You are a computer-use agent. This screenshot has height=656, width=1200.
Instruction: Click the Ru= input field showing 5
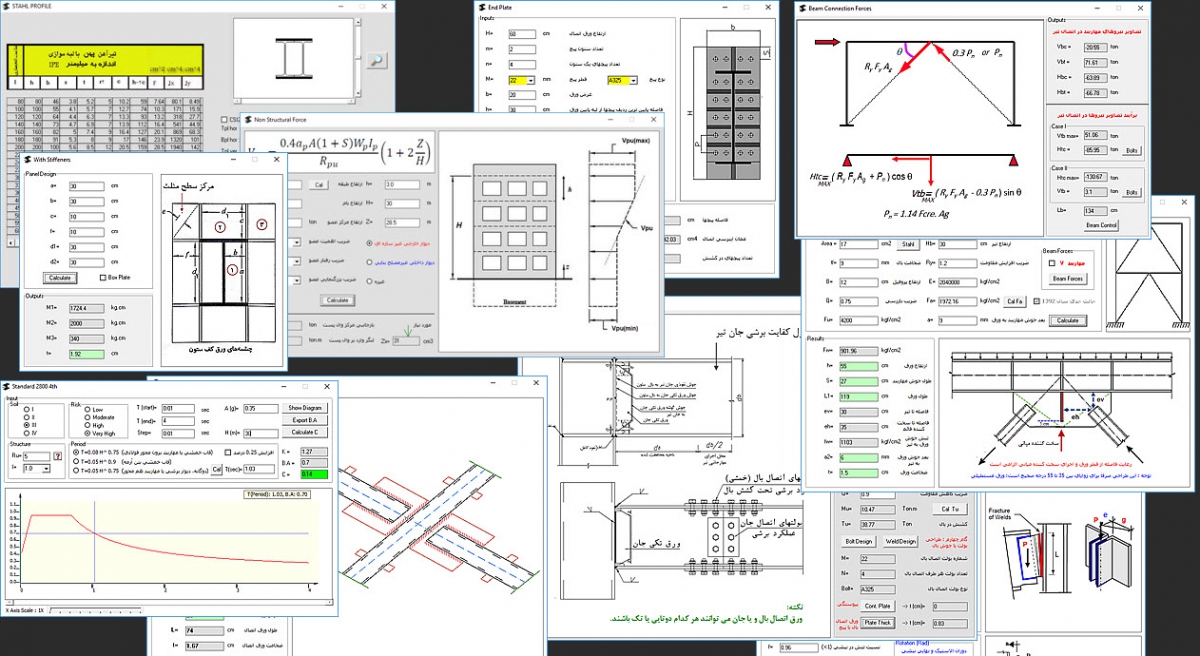(36, 456)
